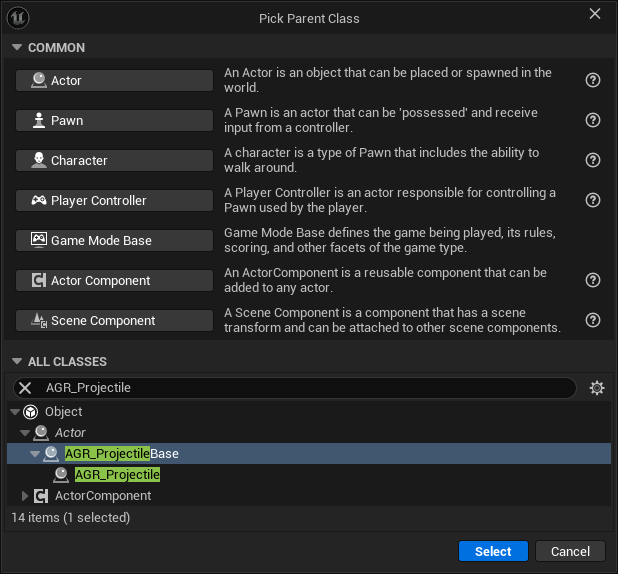This screenshot has height=574, width=618.
Task: Open help for the Scene Component class
Action: point(593,320)
